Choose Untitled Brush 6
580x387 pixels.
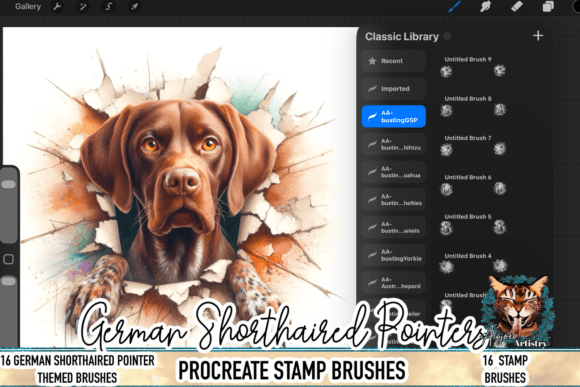[x=473, y=184]
